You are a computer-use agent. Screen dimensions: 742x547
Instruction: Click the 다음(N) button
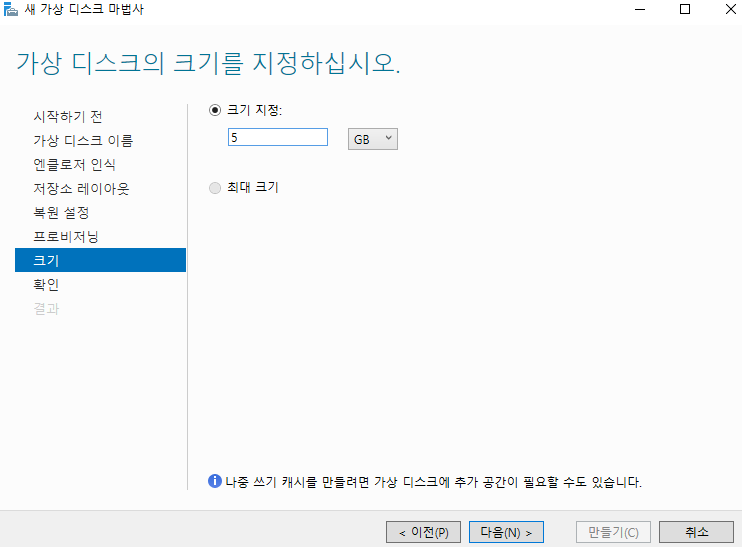point(506,532)
